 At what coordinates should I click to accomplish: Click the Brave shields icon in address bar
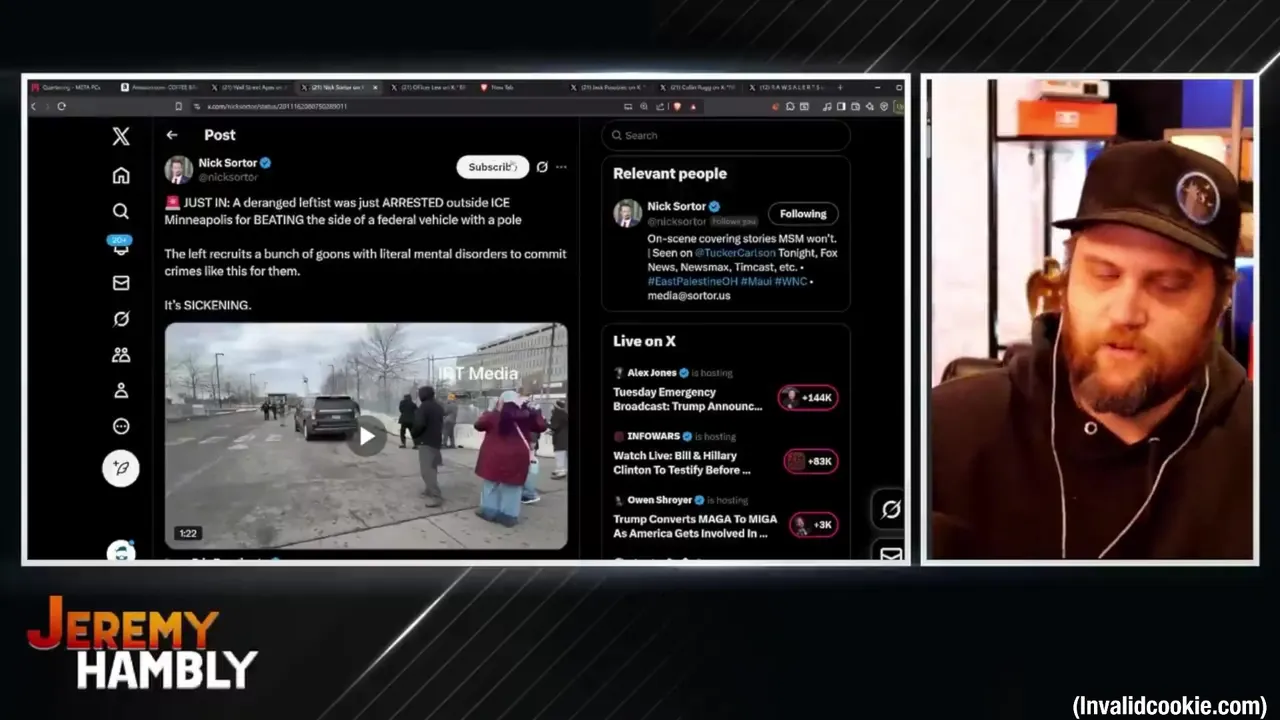[x=677, y=106]
